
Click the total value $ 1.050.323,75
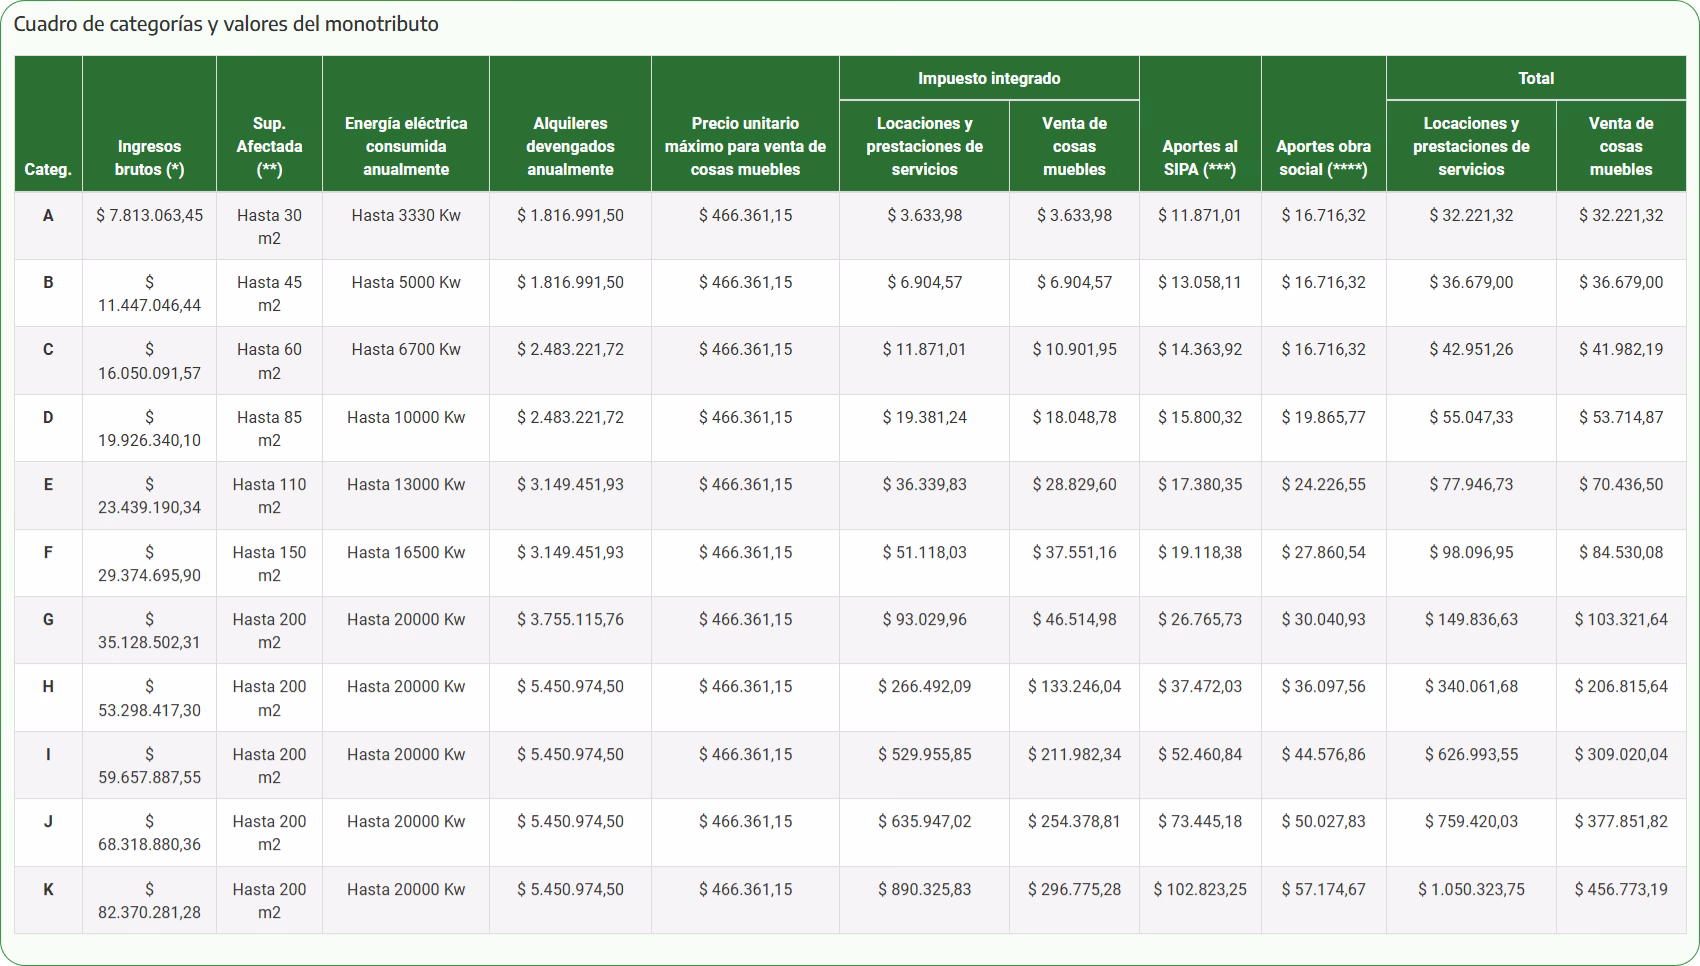(1471, 889)
